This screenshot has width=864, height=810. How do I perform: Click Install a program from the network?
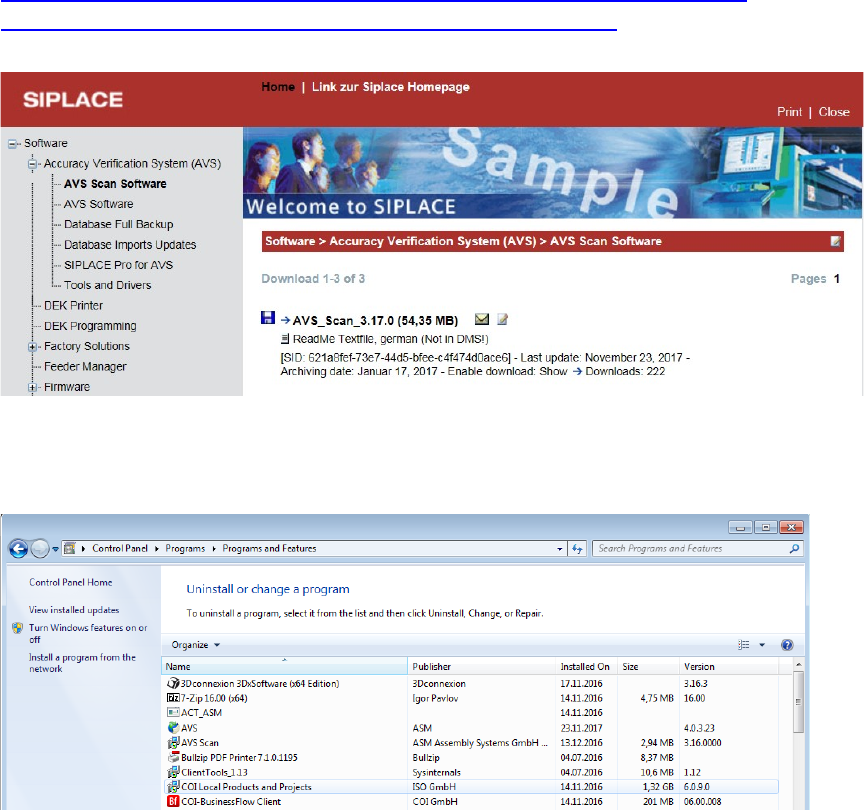coord(82,663)
